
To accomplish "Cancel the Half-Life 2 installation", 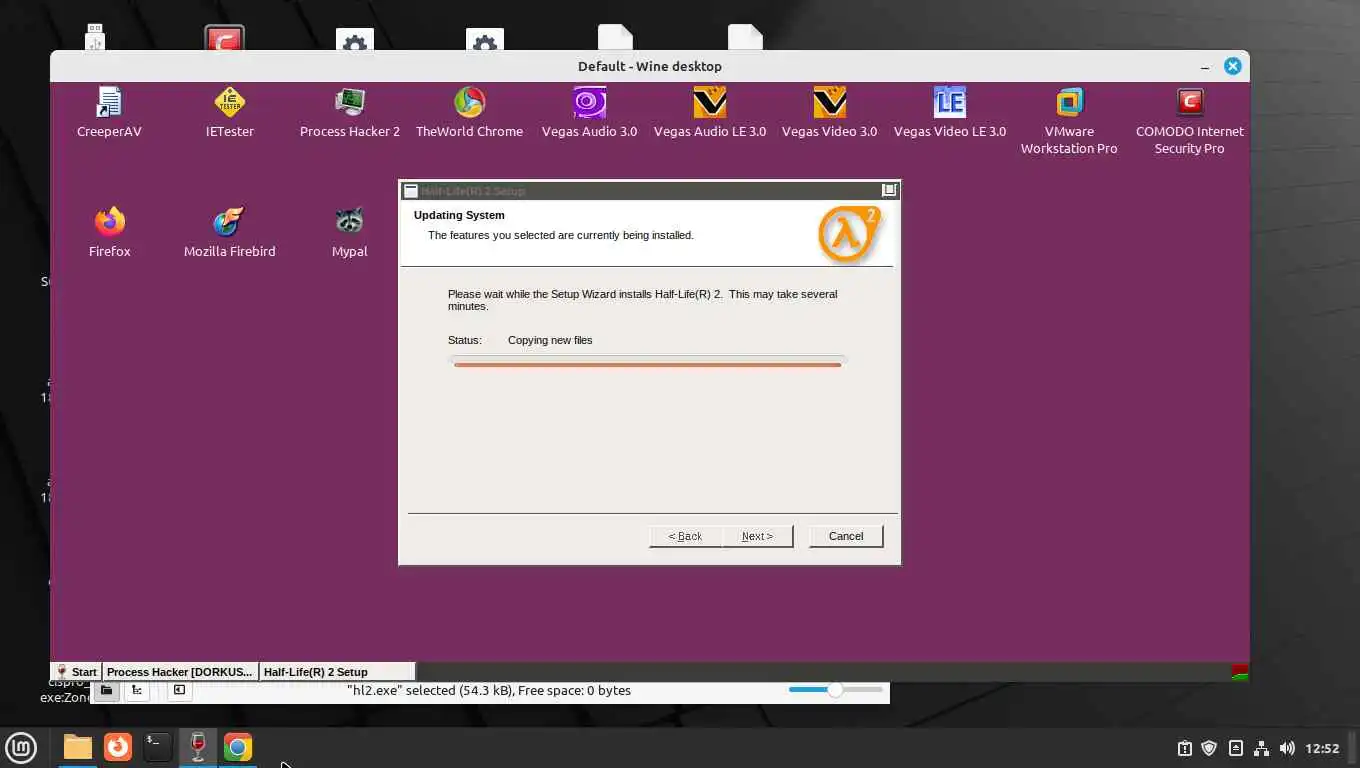I will point(846,536).
